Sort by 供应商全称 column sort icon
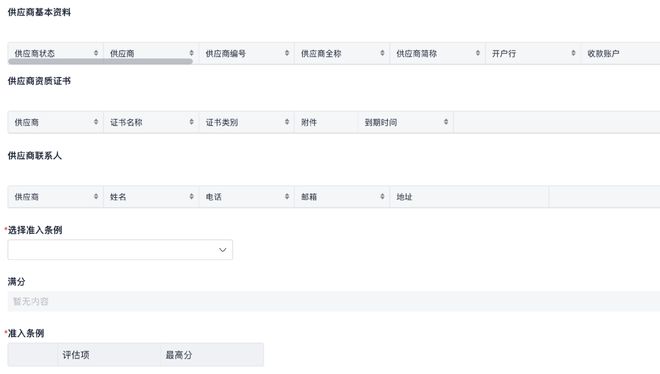The height and width of the screenshot is (374, 660). pyautogui.click(x=382, y=53)
